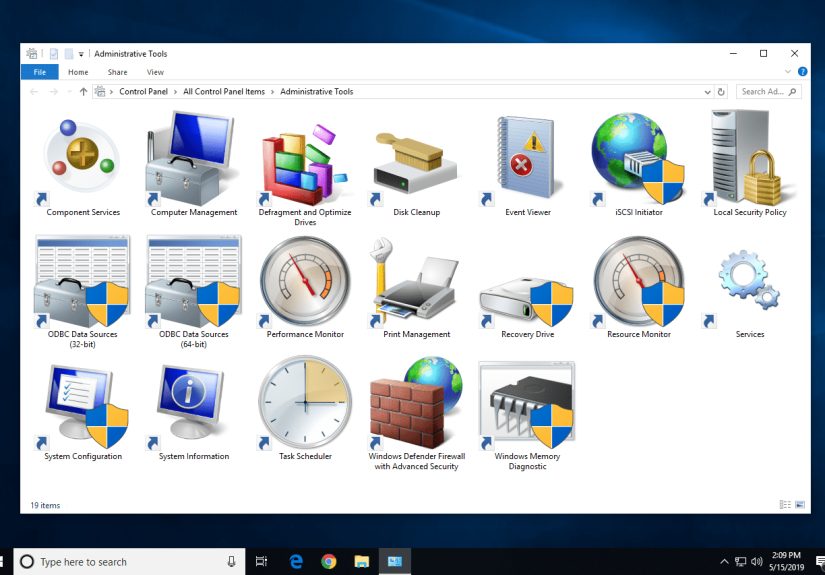
Task: Expand the address bar history dropdown
Action: tap(707, 92)
